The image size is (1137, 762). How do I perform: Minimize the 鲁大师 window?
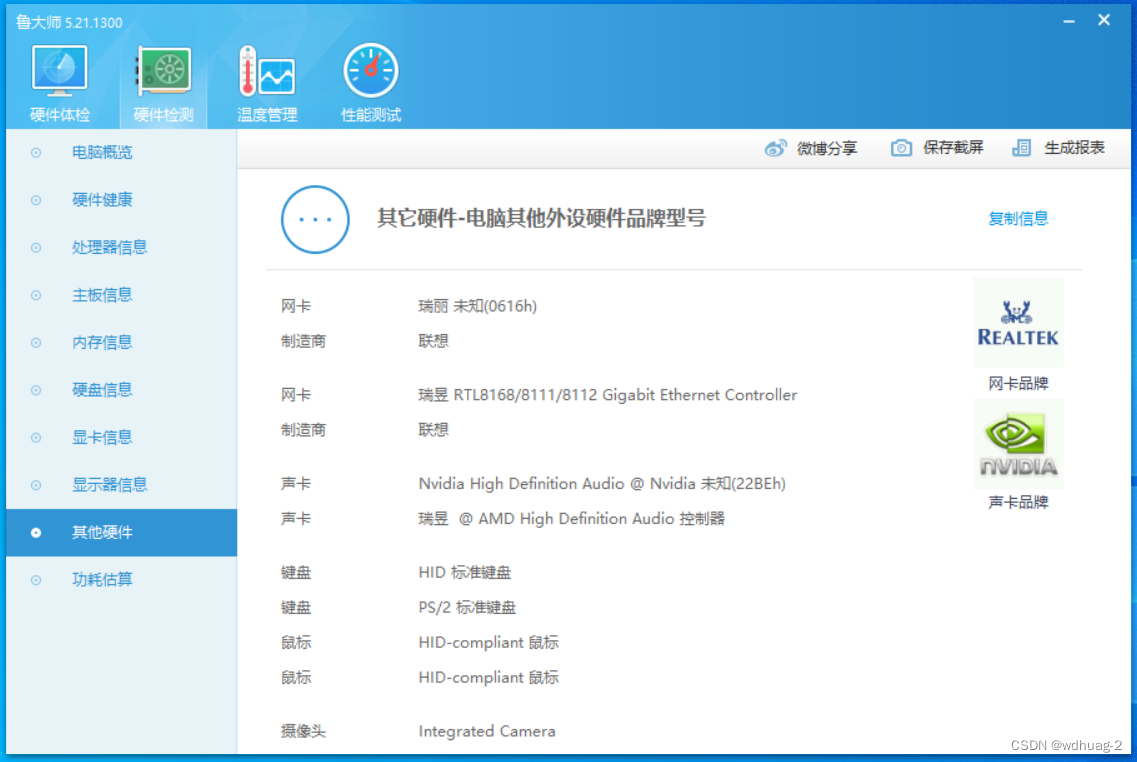coord(1069,21)
